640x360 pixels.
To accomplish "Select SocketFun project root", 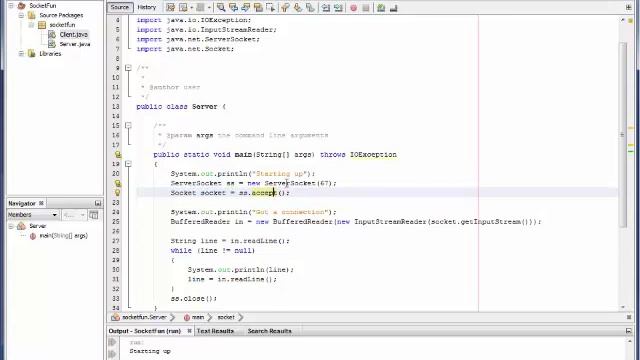I will coord(42,6).
